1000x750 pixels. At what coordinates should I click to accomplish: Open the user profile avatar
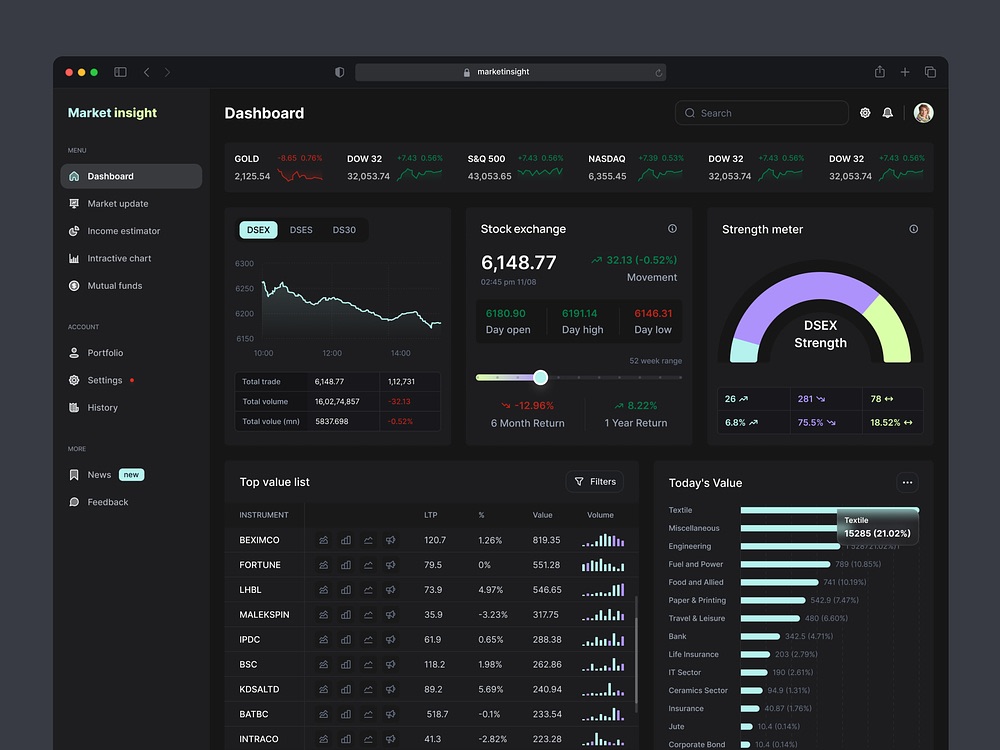pos(923,113)
